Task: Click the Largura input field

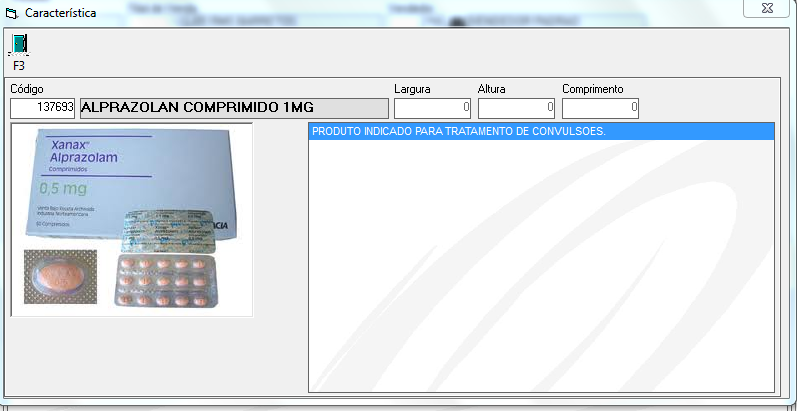Action: pos(433,108)
